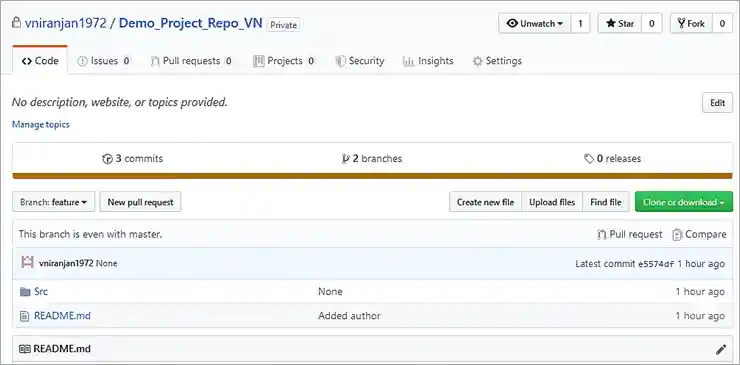
Task: Click the Src folder icon
Action: tap(25, 292)
